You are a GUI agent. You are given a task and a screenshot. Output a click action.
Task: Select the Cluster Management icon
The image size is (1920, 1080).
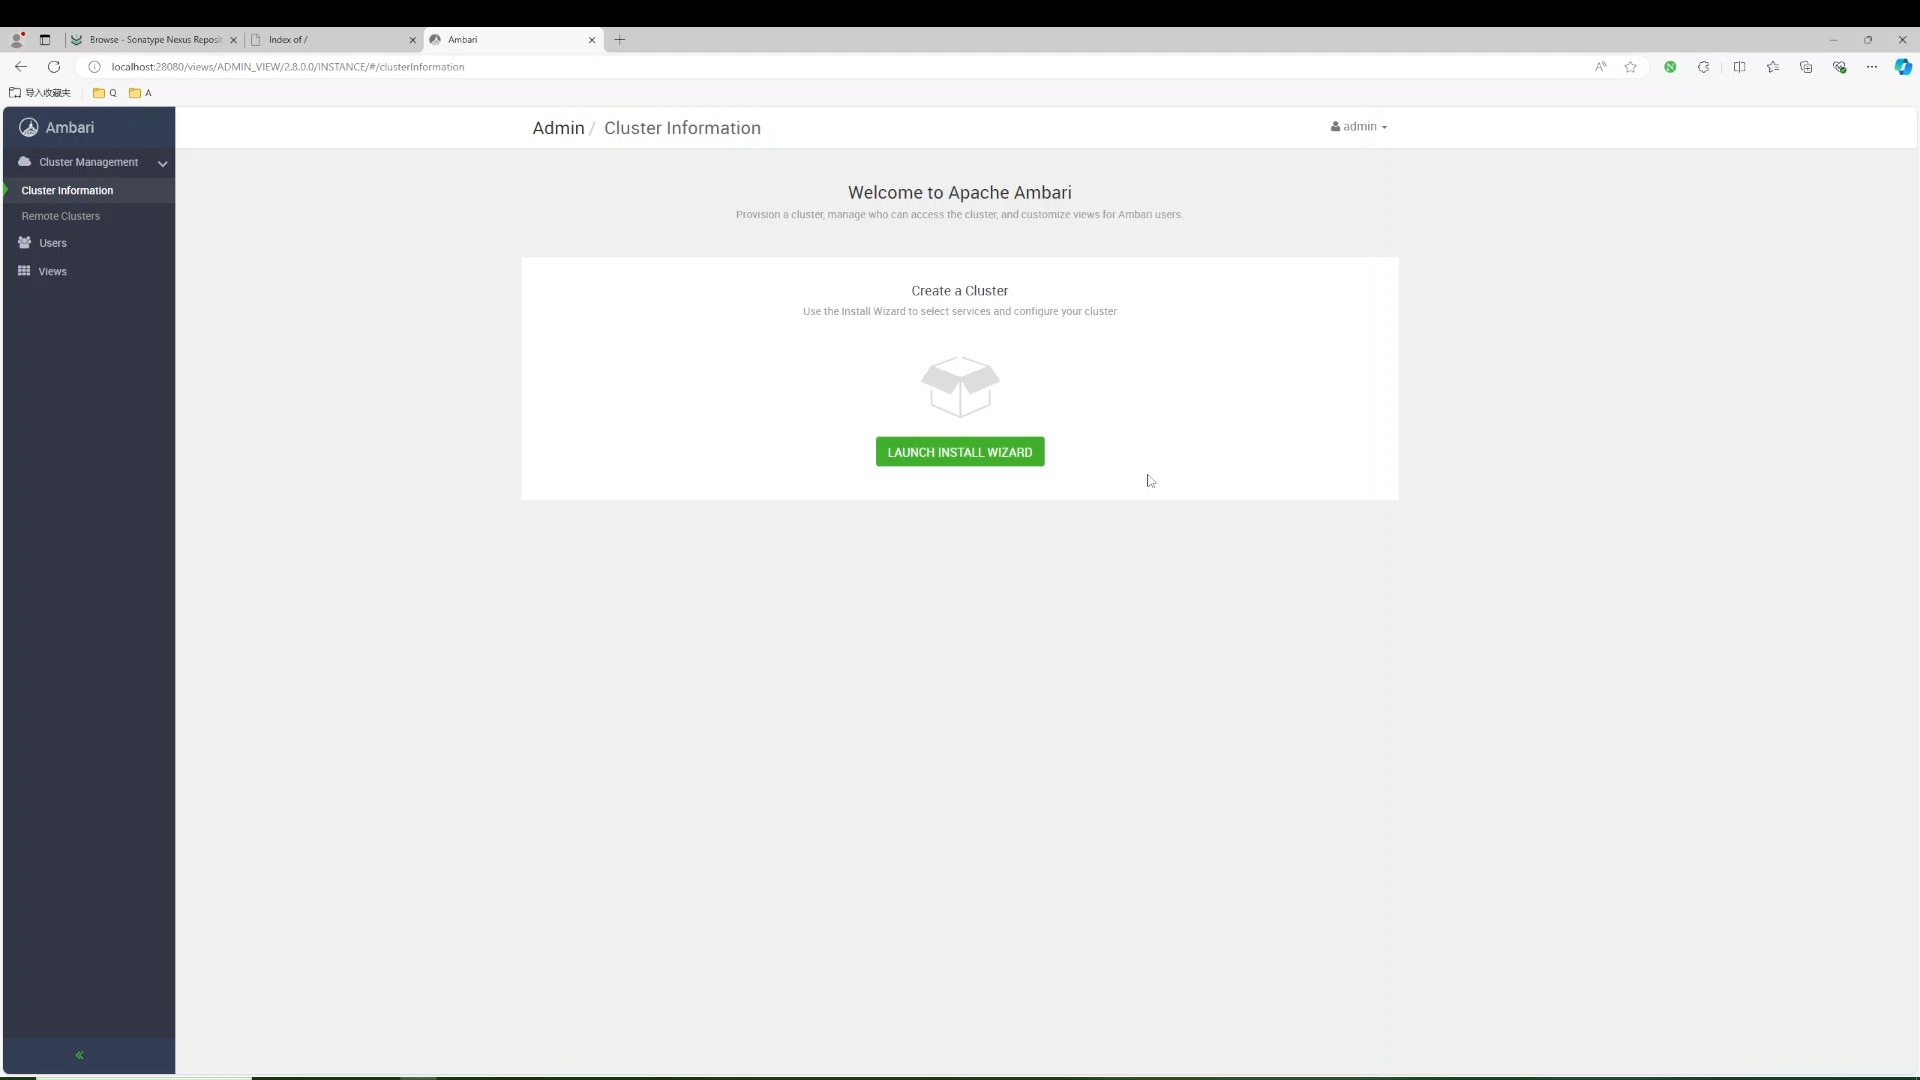[24, 161]
